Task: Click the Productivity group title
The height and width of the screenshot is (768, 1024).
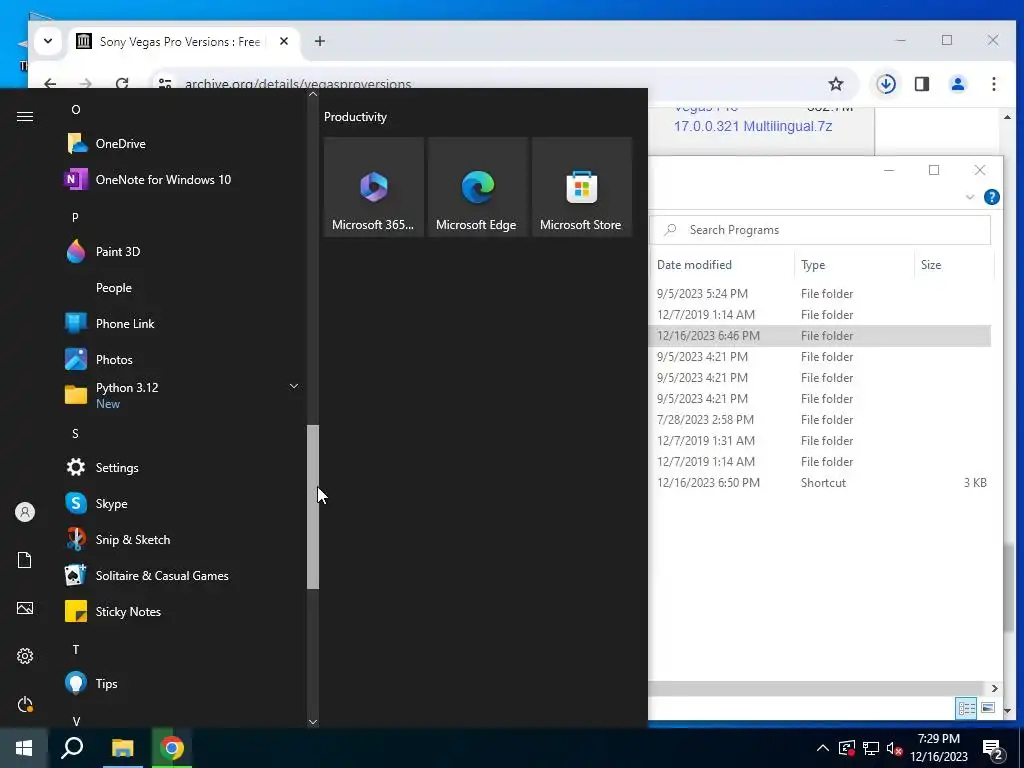Action: pos(355,117)
